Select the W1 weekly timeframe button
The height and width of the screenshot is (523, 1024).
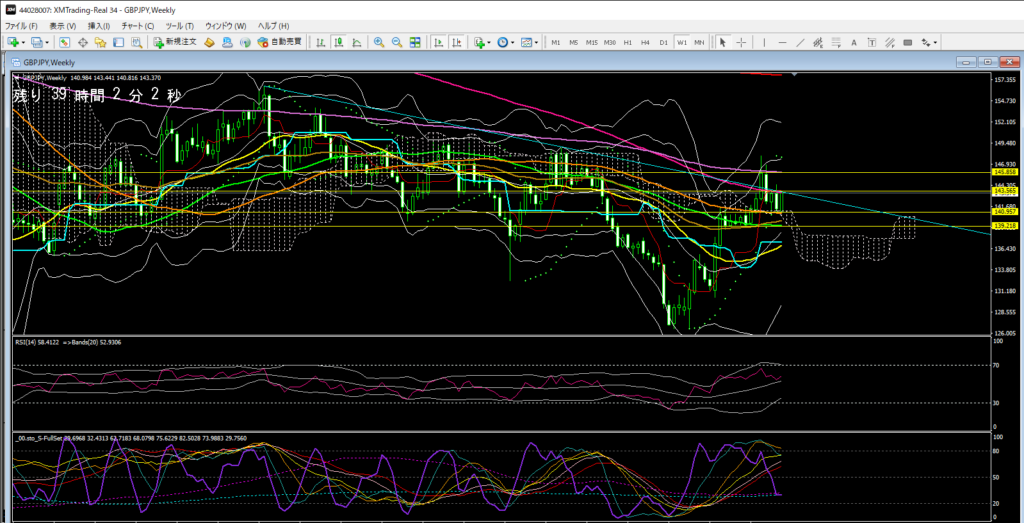click(682, 42)
